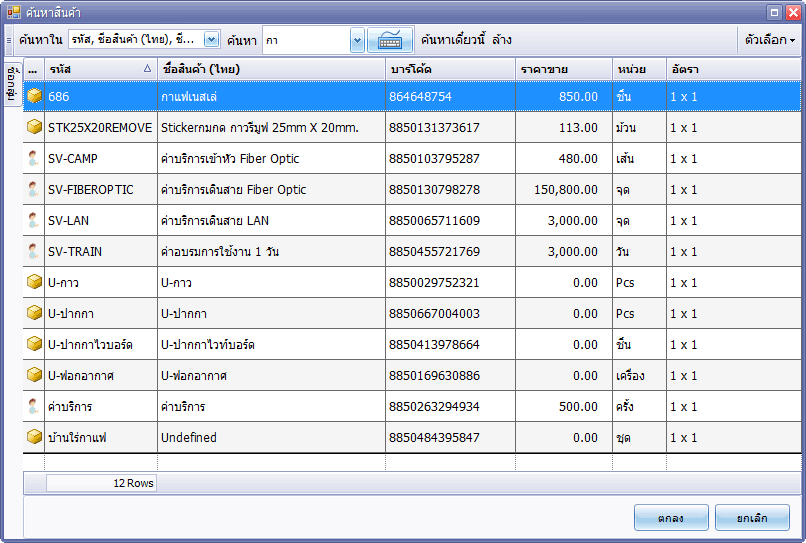
Task: Click the box icon beside STK25X20REMOVE
Action: (34, 127)
